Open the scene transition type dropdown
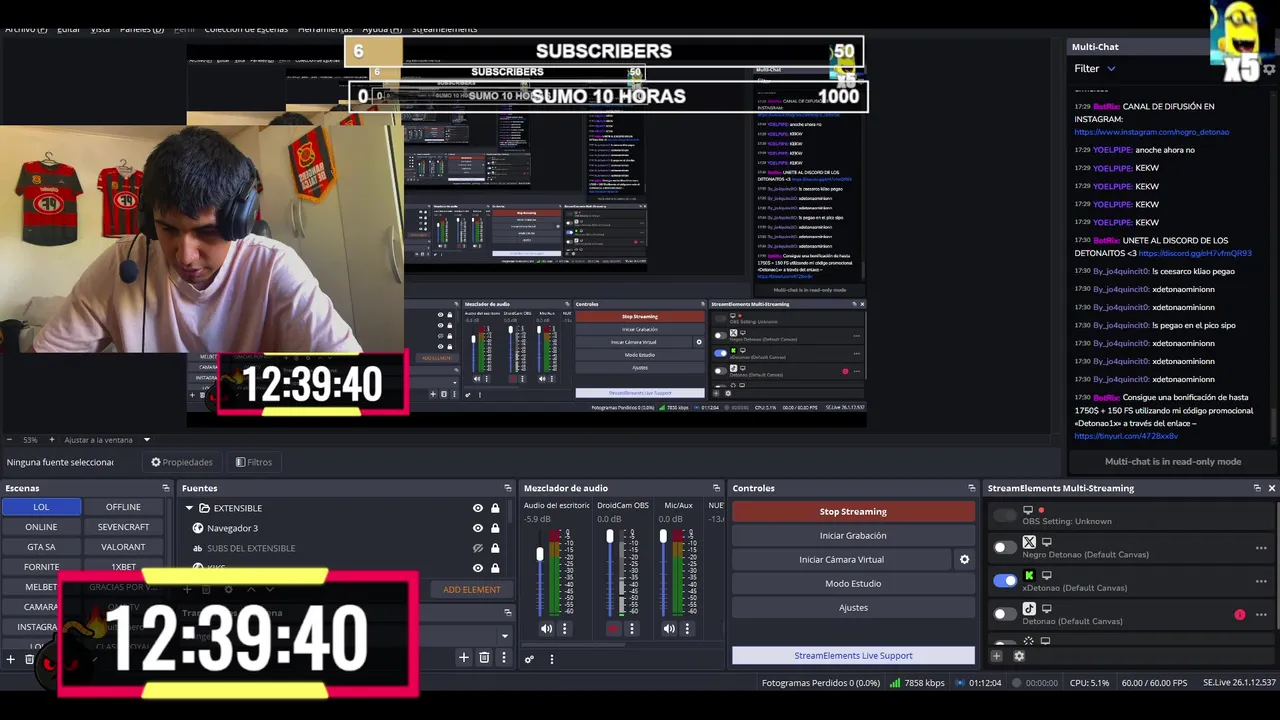 click(504, 635)
